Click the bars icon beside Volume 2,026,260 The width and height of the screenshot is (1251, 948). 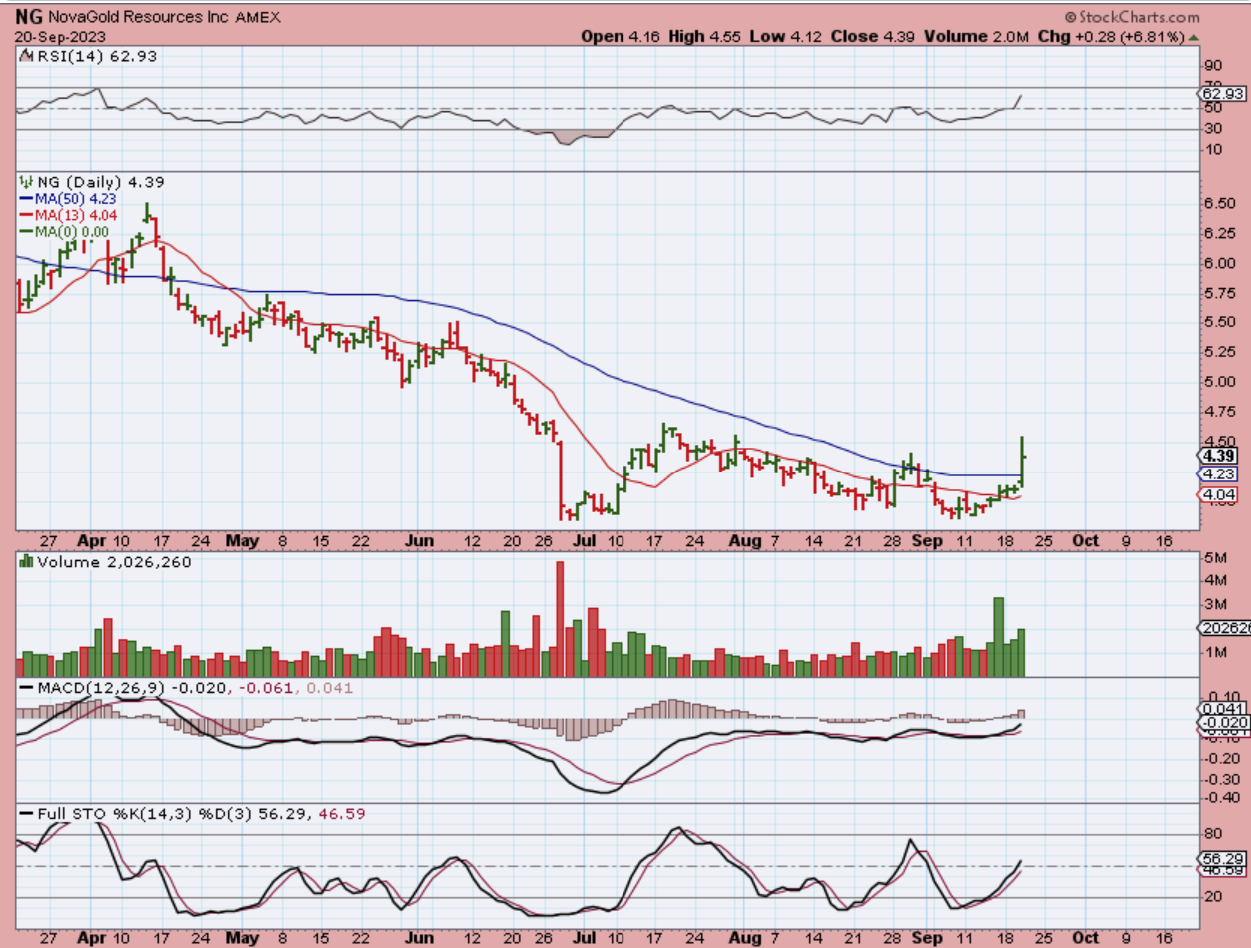pyautogui.click(x=26, y=562)
